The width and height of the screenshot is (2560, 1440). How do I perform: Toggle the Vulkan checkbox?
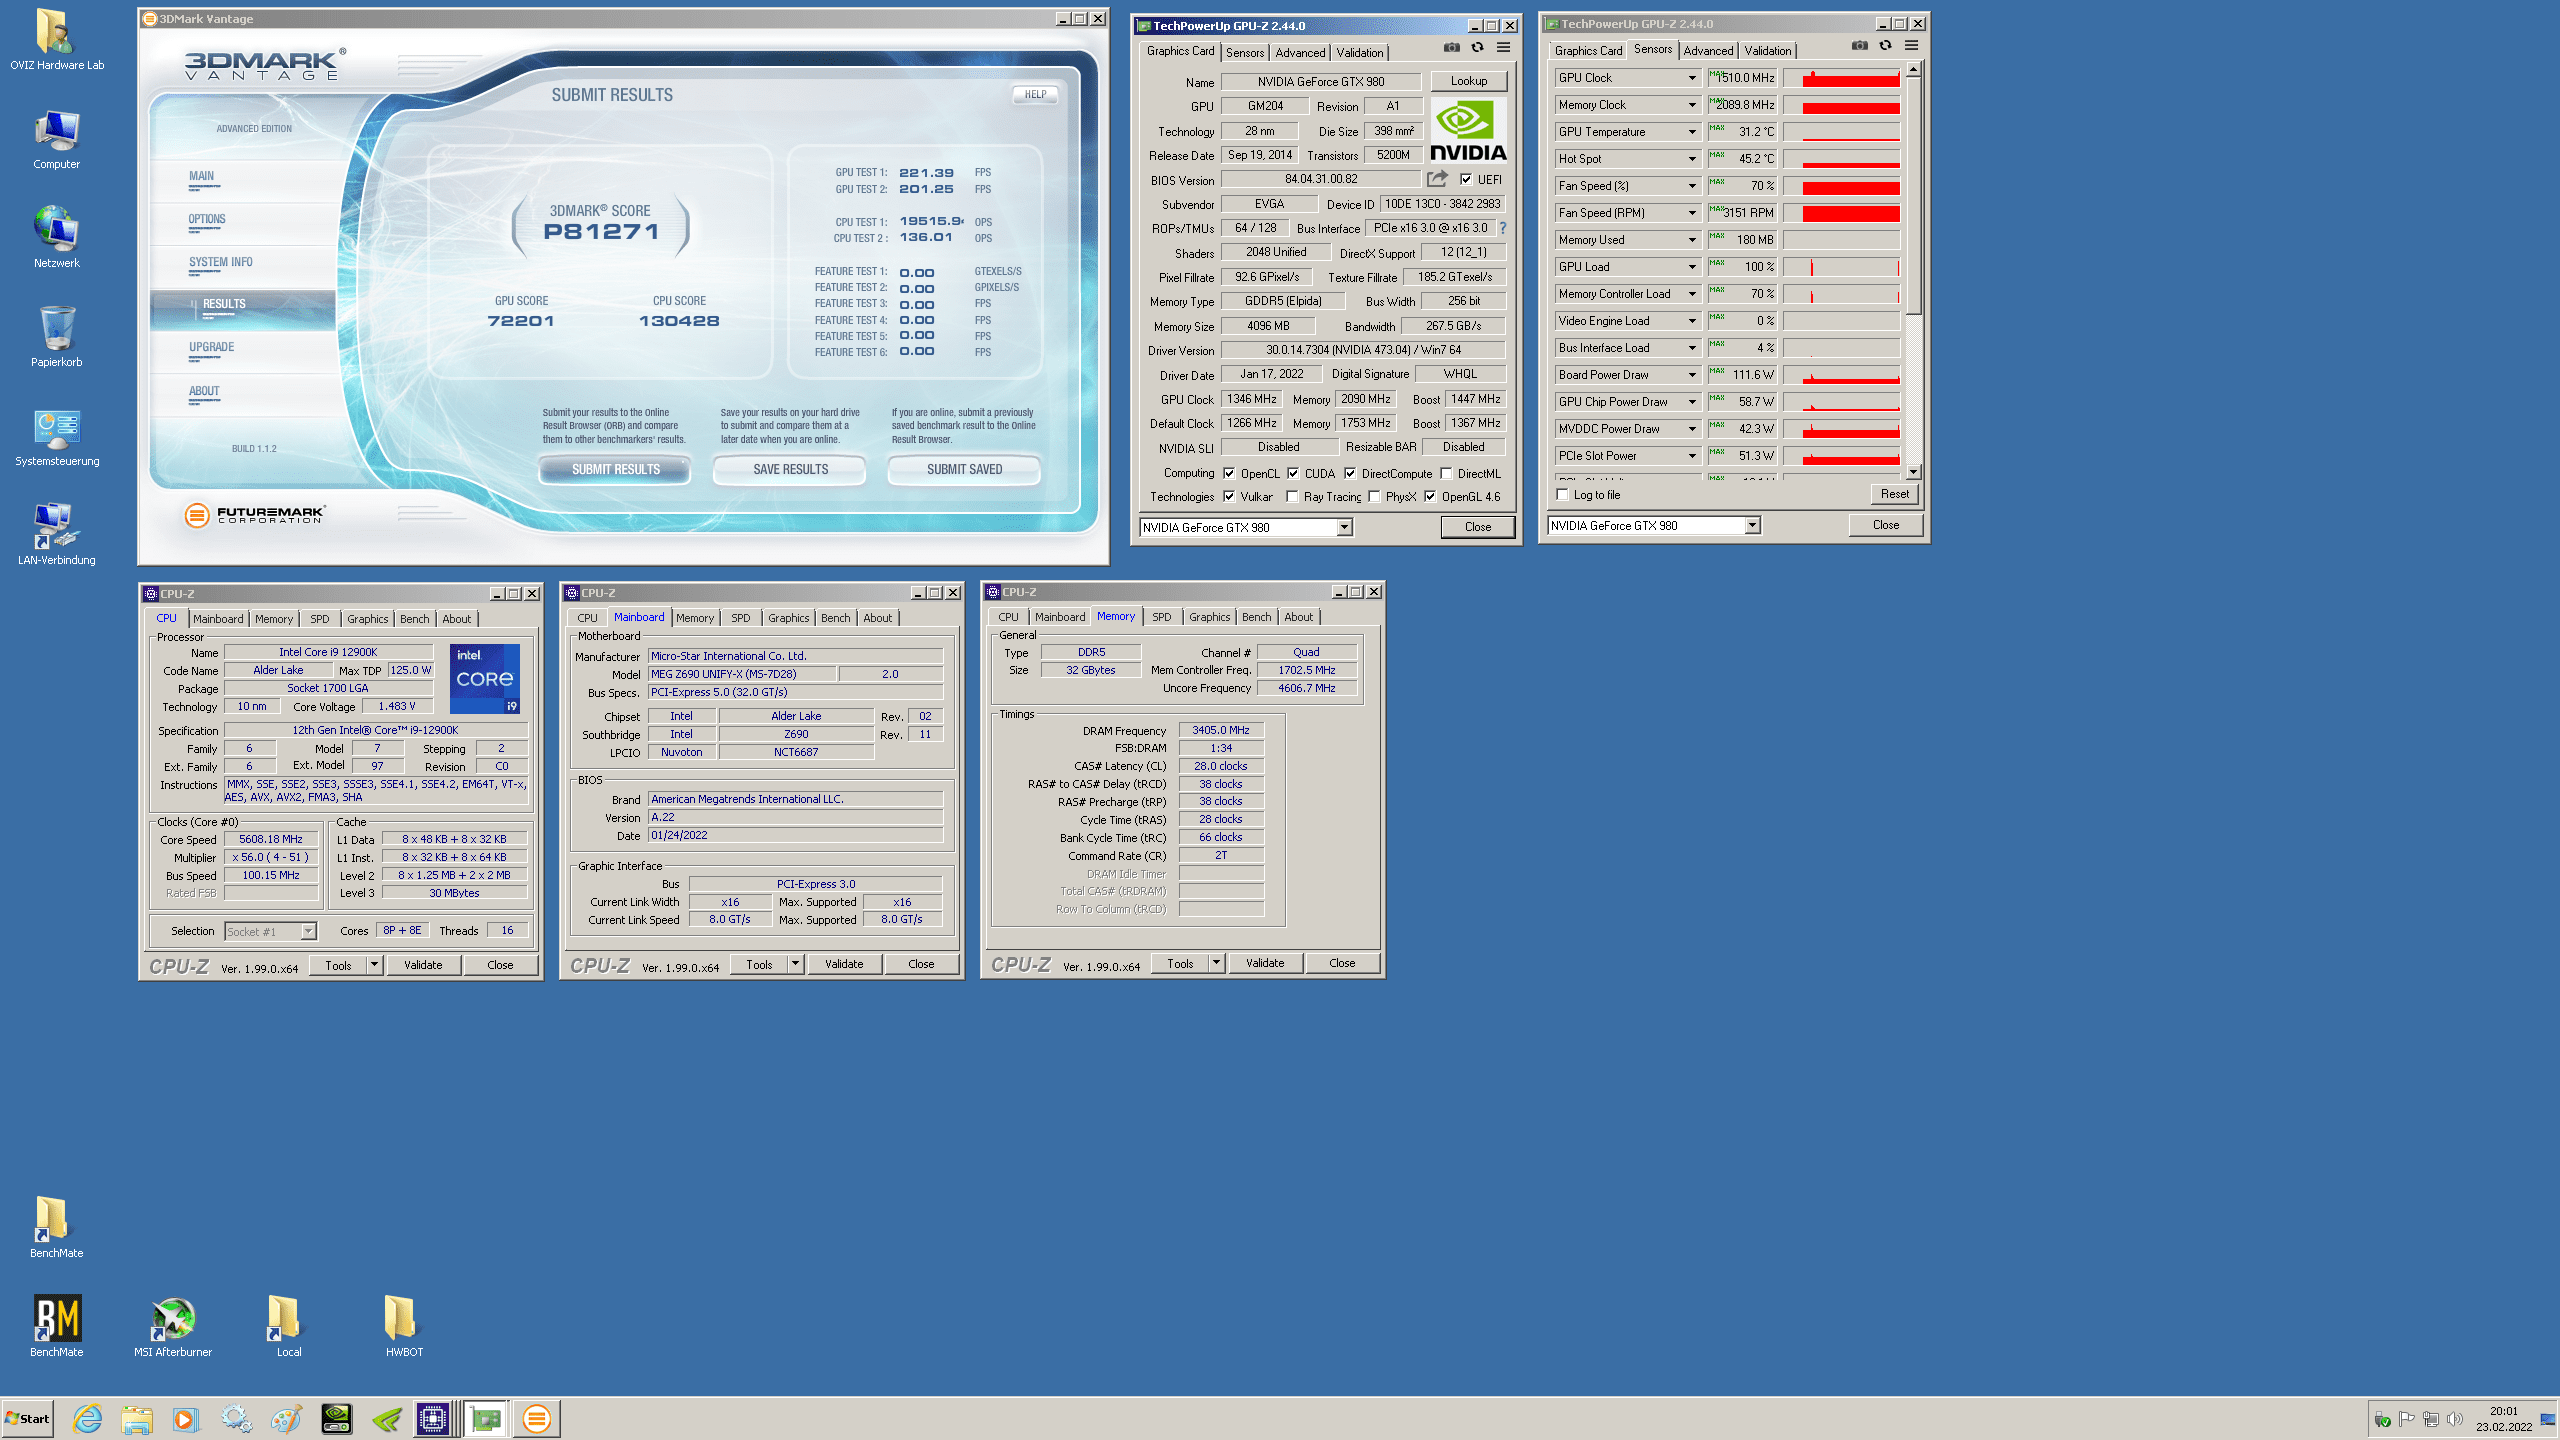coord(1229,497)
